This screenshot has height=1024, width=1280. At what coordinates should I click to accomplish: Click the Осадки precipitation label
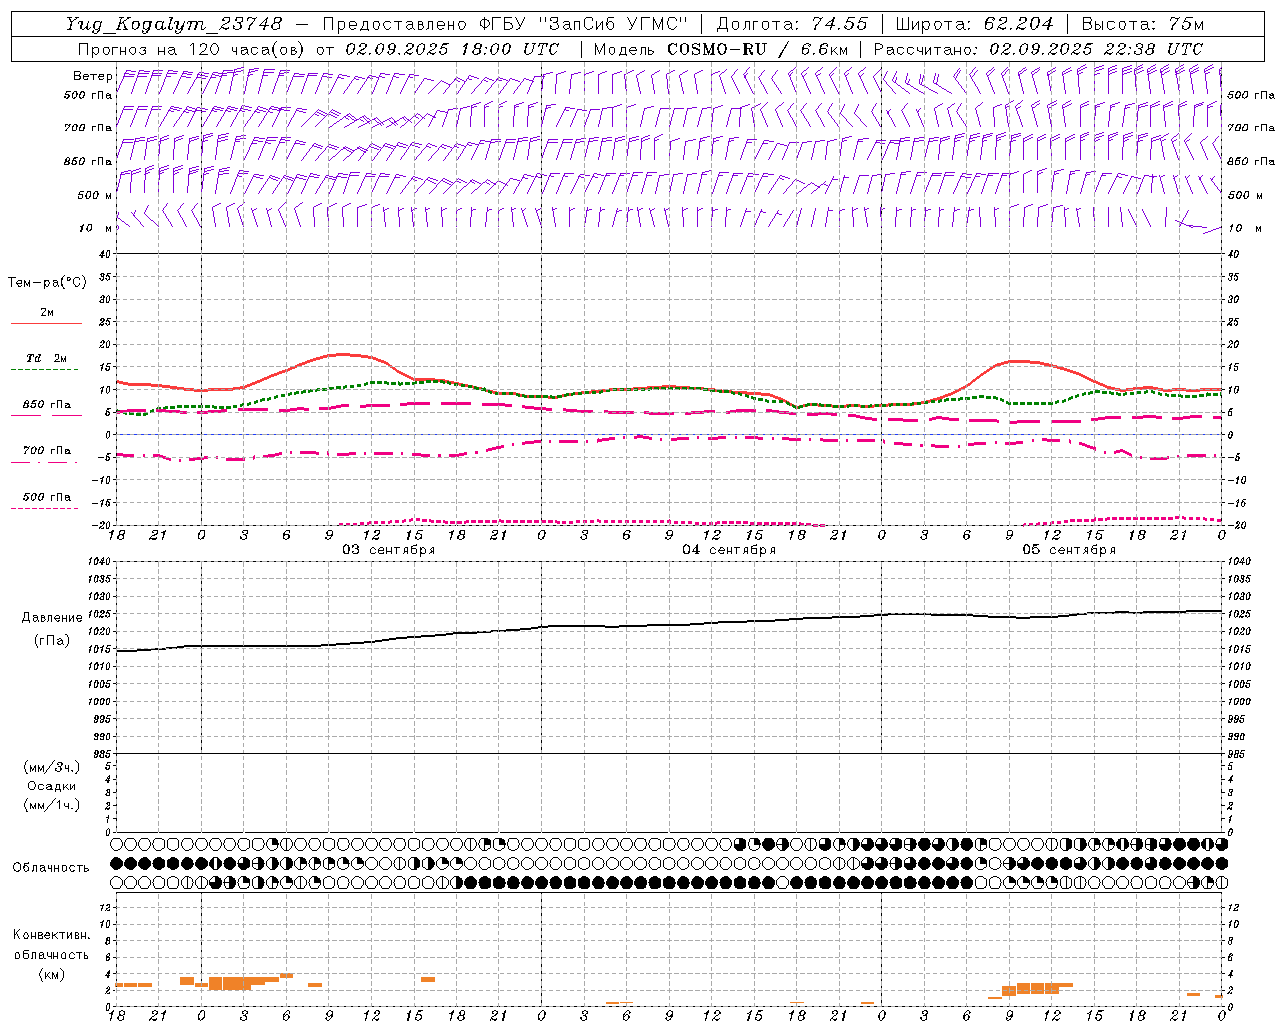point(51,787)
